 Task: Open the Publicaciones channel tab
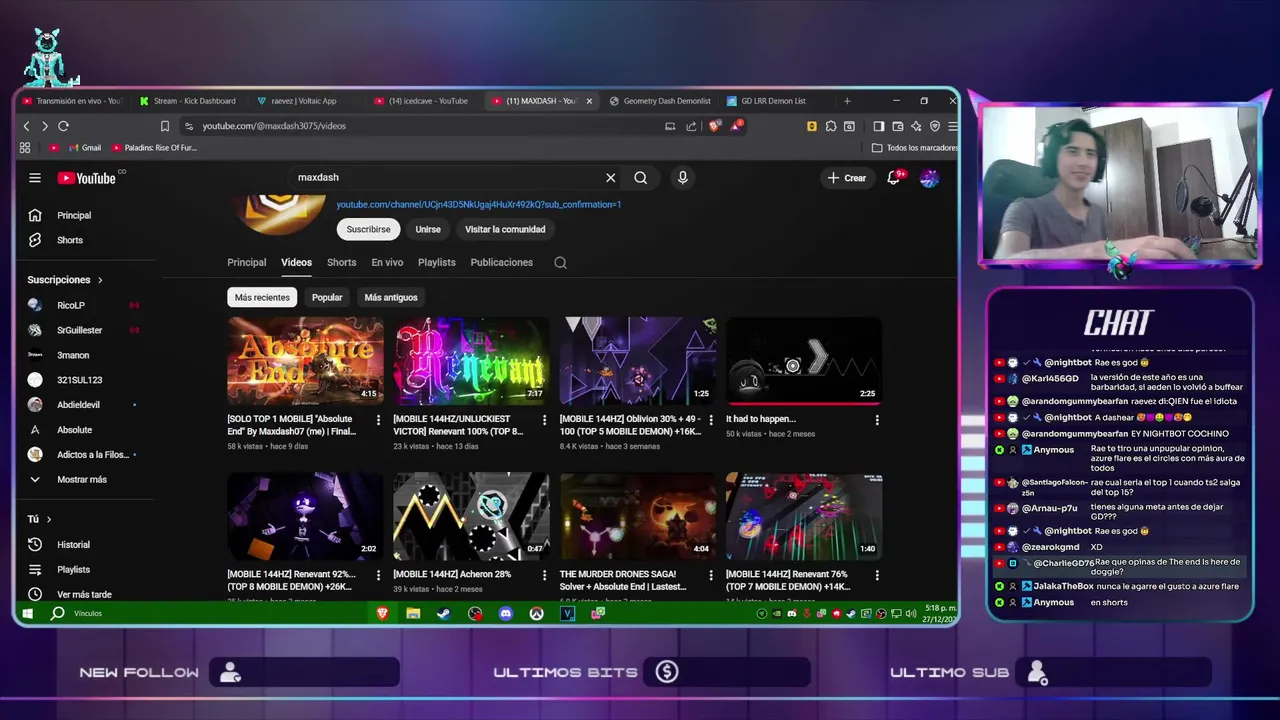click(502, 262)
